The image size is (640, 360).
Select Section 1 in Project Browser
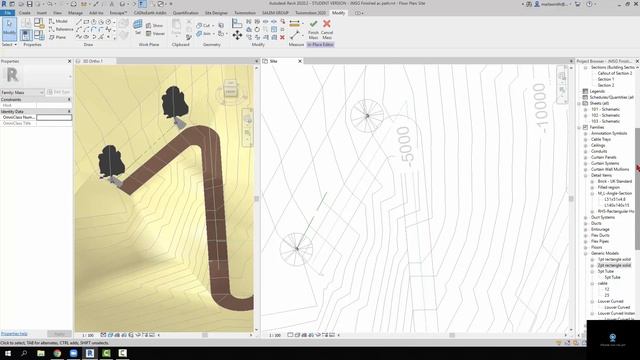606,79
